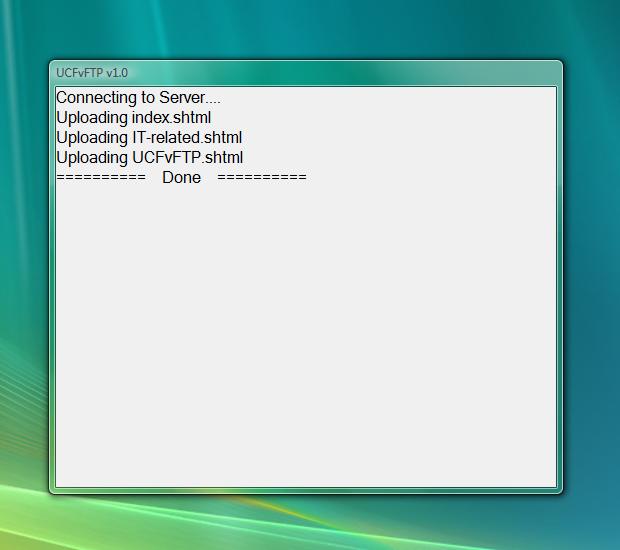Image resolution: width=620 pixels, height=550 pixels.
Task: Click the bottom-right corner of the UCFvFTP window
Action: click(560, 491)
